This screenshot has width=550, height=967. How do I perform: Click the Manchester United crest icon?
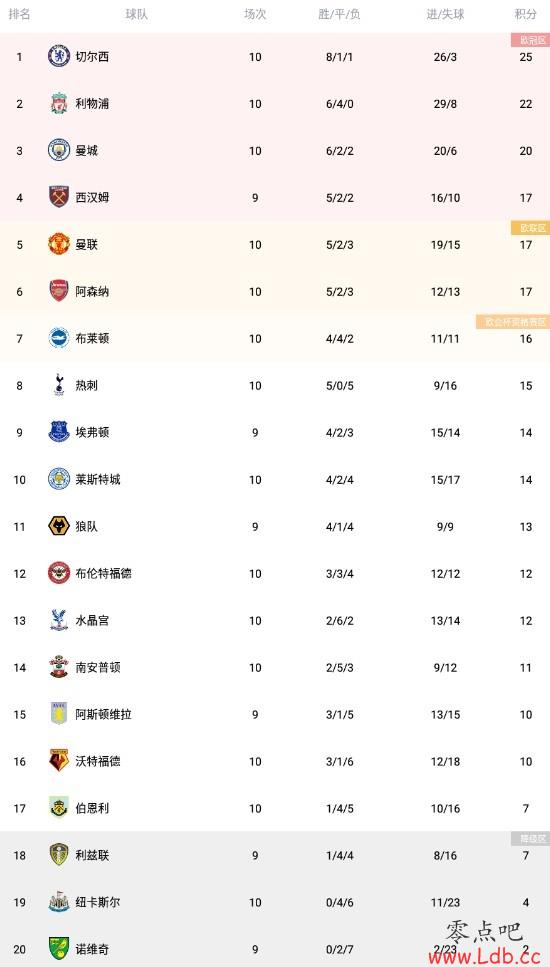59,244
